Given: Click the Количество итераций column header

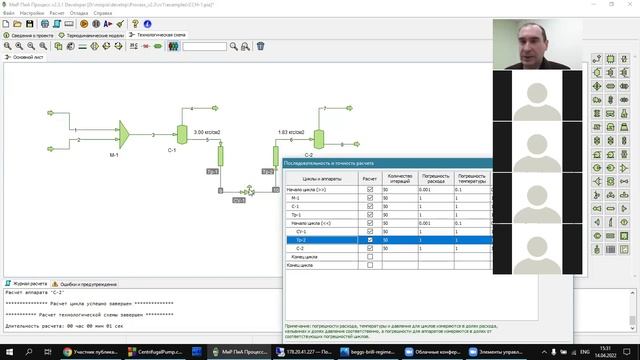Looking at the screenshot, I should [400, 179].
